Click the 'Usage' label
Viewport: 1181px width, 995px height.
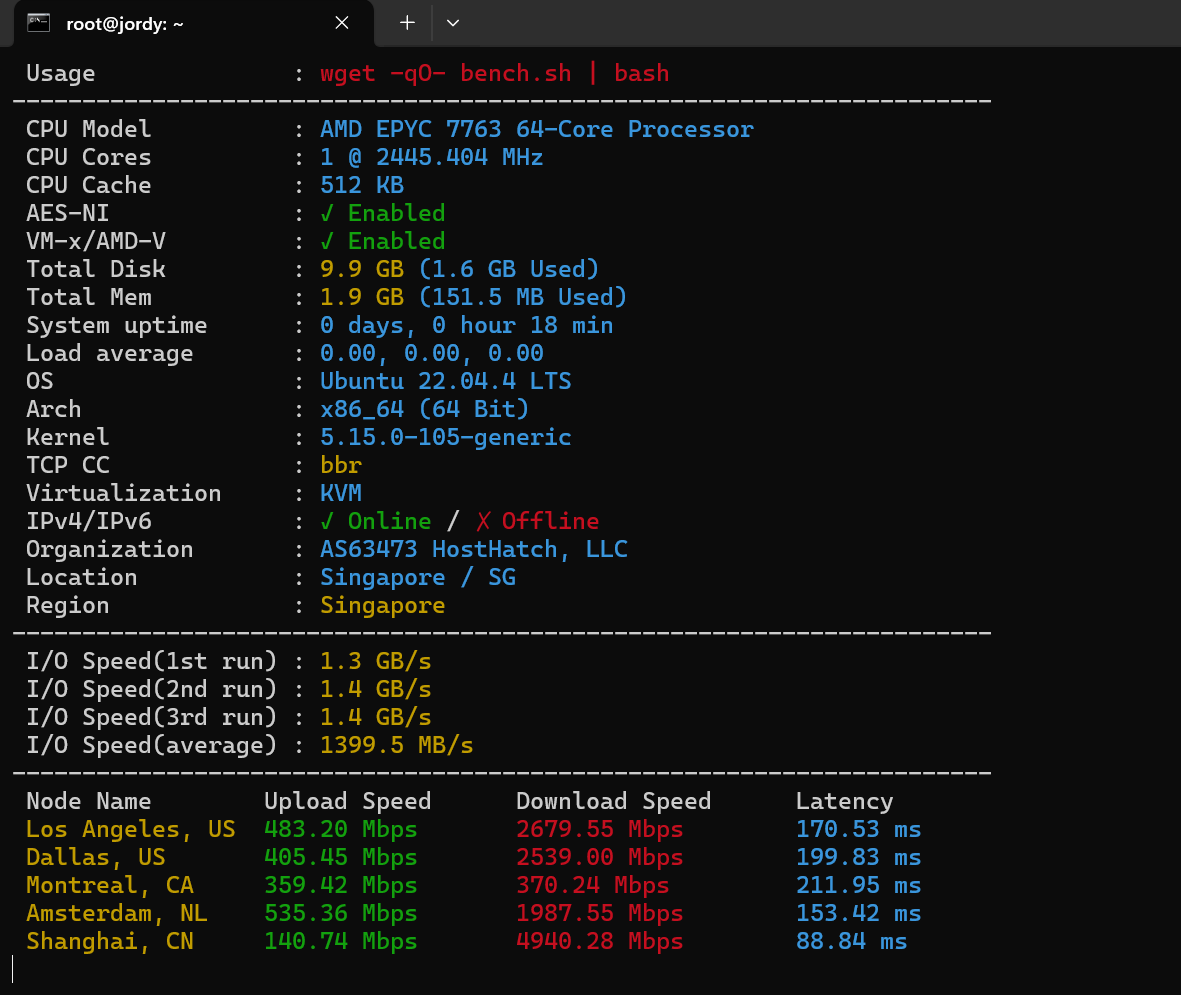tap(61, 74)
